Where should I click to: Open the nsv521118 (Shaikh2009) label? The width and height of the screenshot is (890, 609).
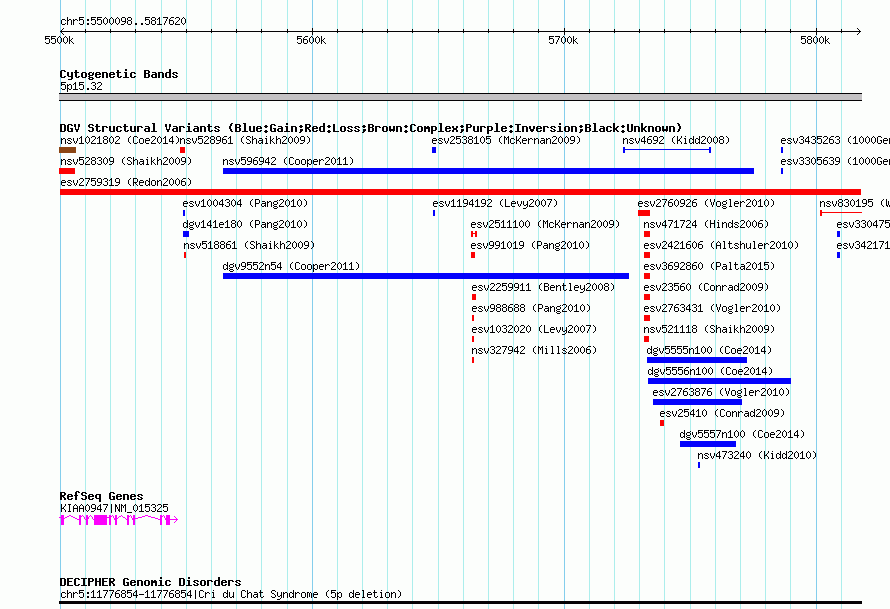click(709, 329)
